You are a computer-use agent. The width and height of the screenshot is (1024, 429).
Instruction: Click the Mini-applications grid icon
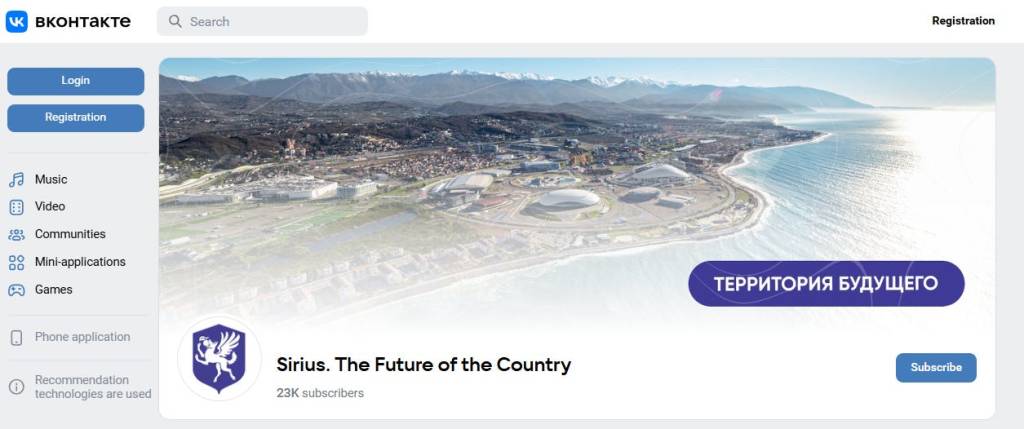pos(17,262)
